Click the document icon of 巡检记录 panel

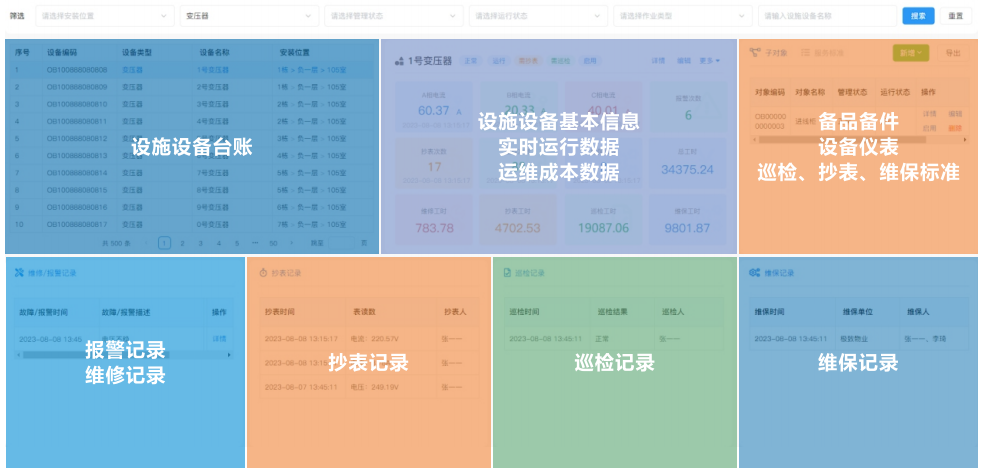507,273
